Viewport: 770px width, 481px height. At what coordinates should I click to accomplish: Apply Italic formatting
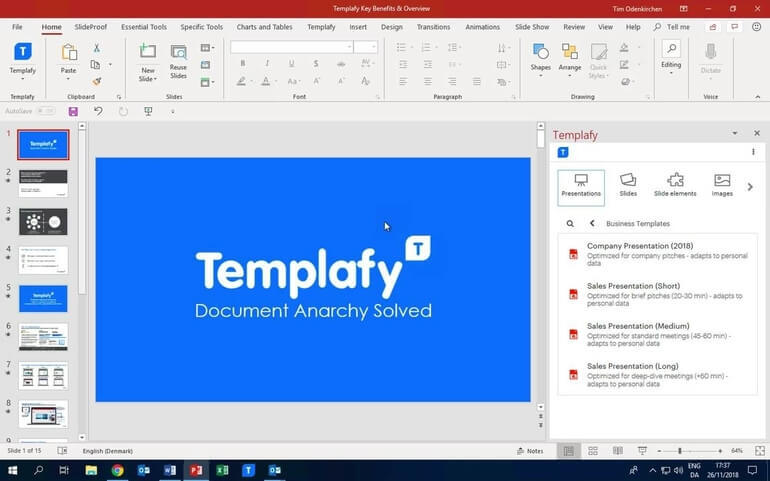coord(267,63)
